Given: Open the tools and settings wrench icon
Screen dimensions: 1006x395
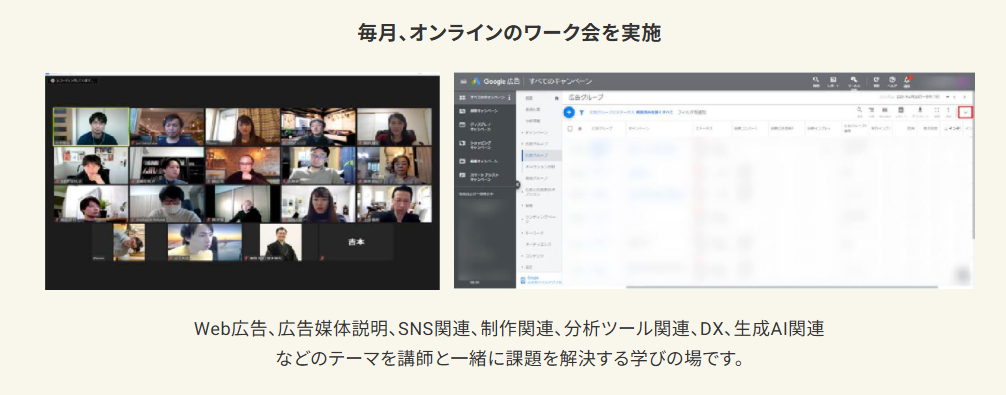Looking at the screenshot, I should (854, 81).
